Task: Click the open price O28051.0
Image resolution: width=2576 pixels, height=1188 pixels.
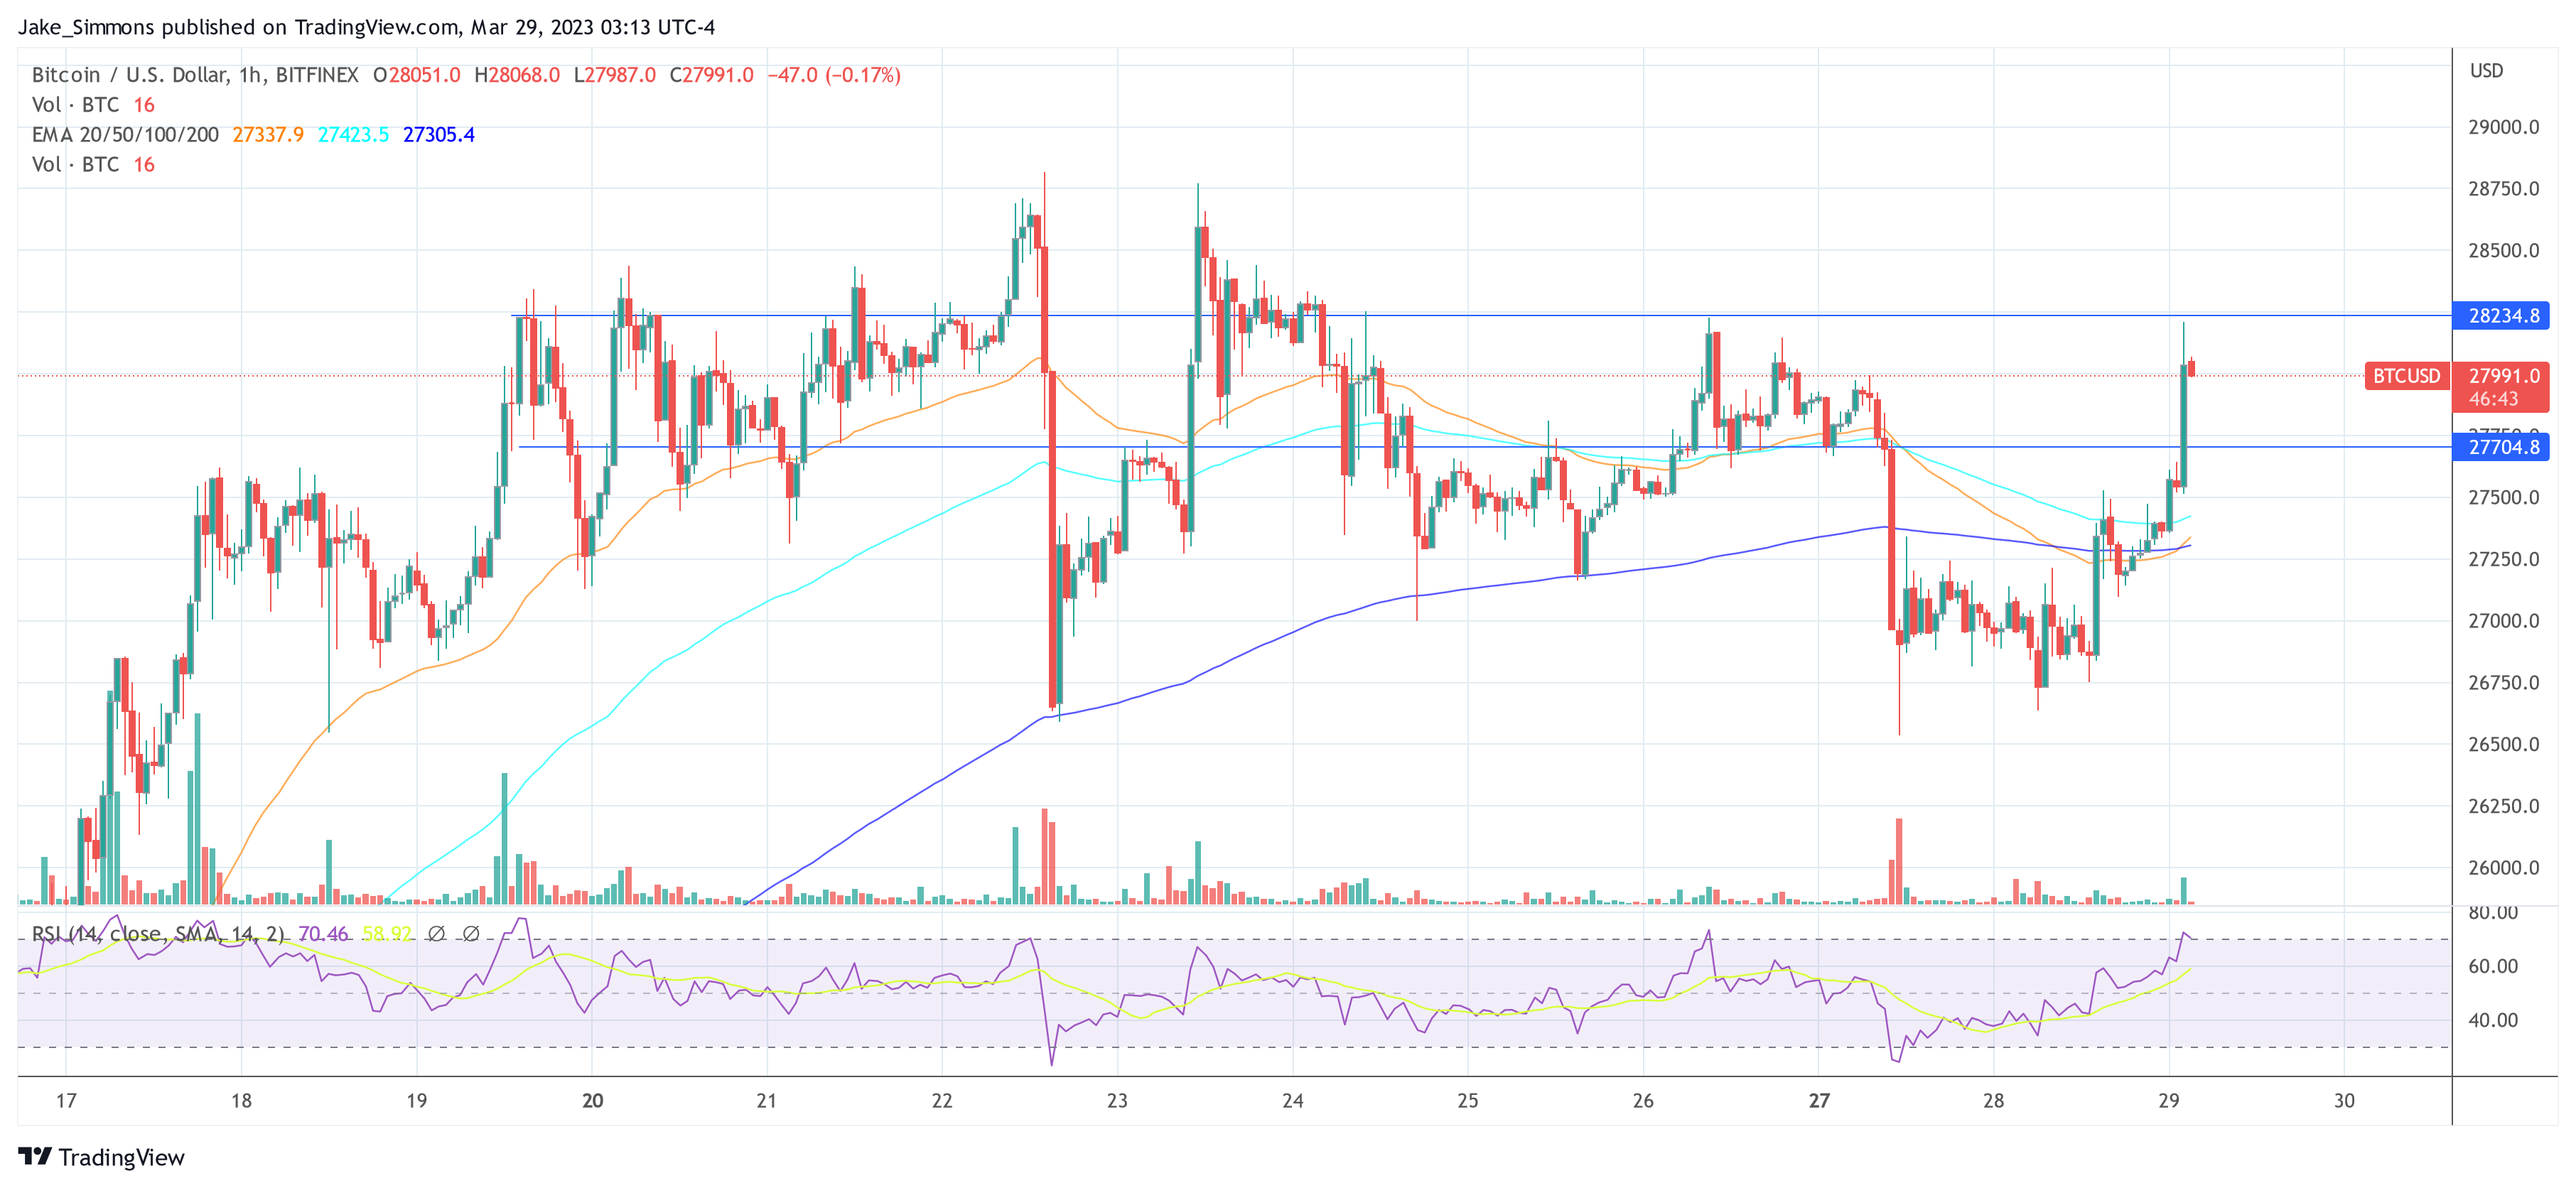Action: (416, 75)
